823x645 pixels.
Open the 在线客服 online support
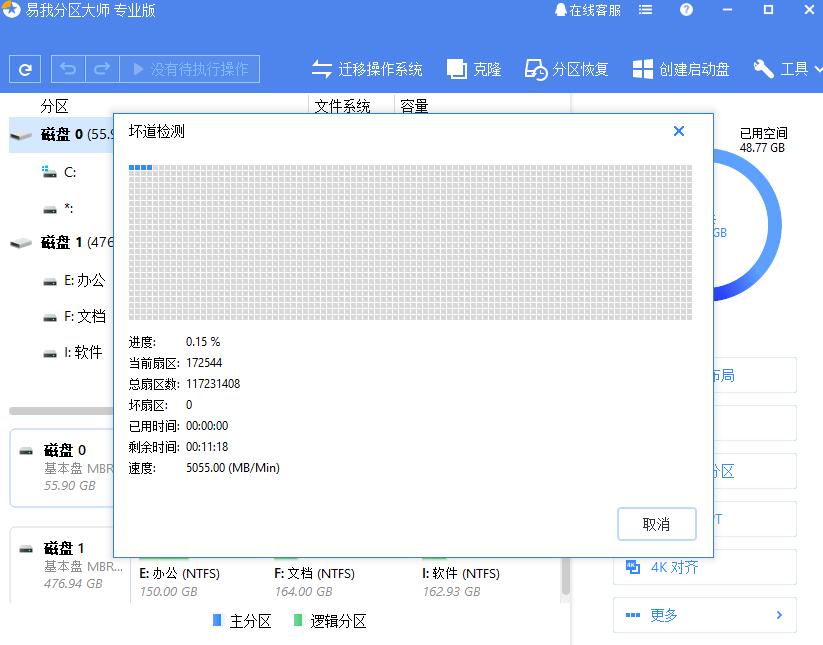pyautogui.click(x=586, y=10)
